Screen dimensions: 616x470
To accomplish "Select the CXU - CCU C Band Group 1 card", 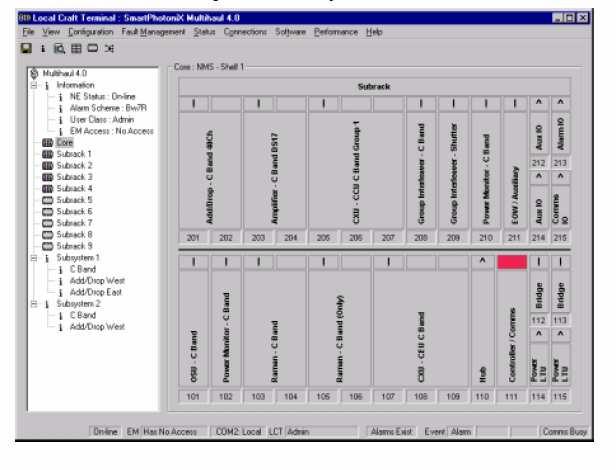I will [x=356, y=171].
